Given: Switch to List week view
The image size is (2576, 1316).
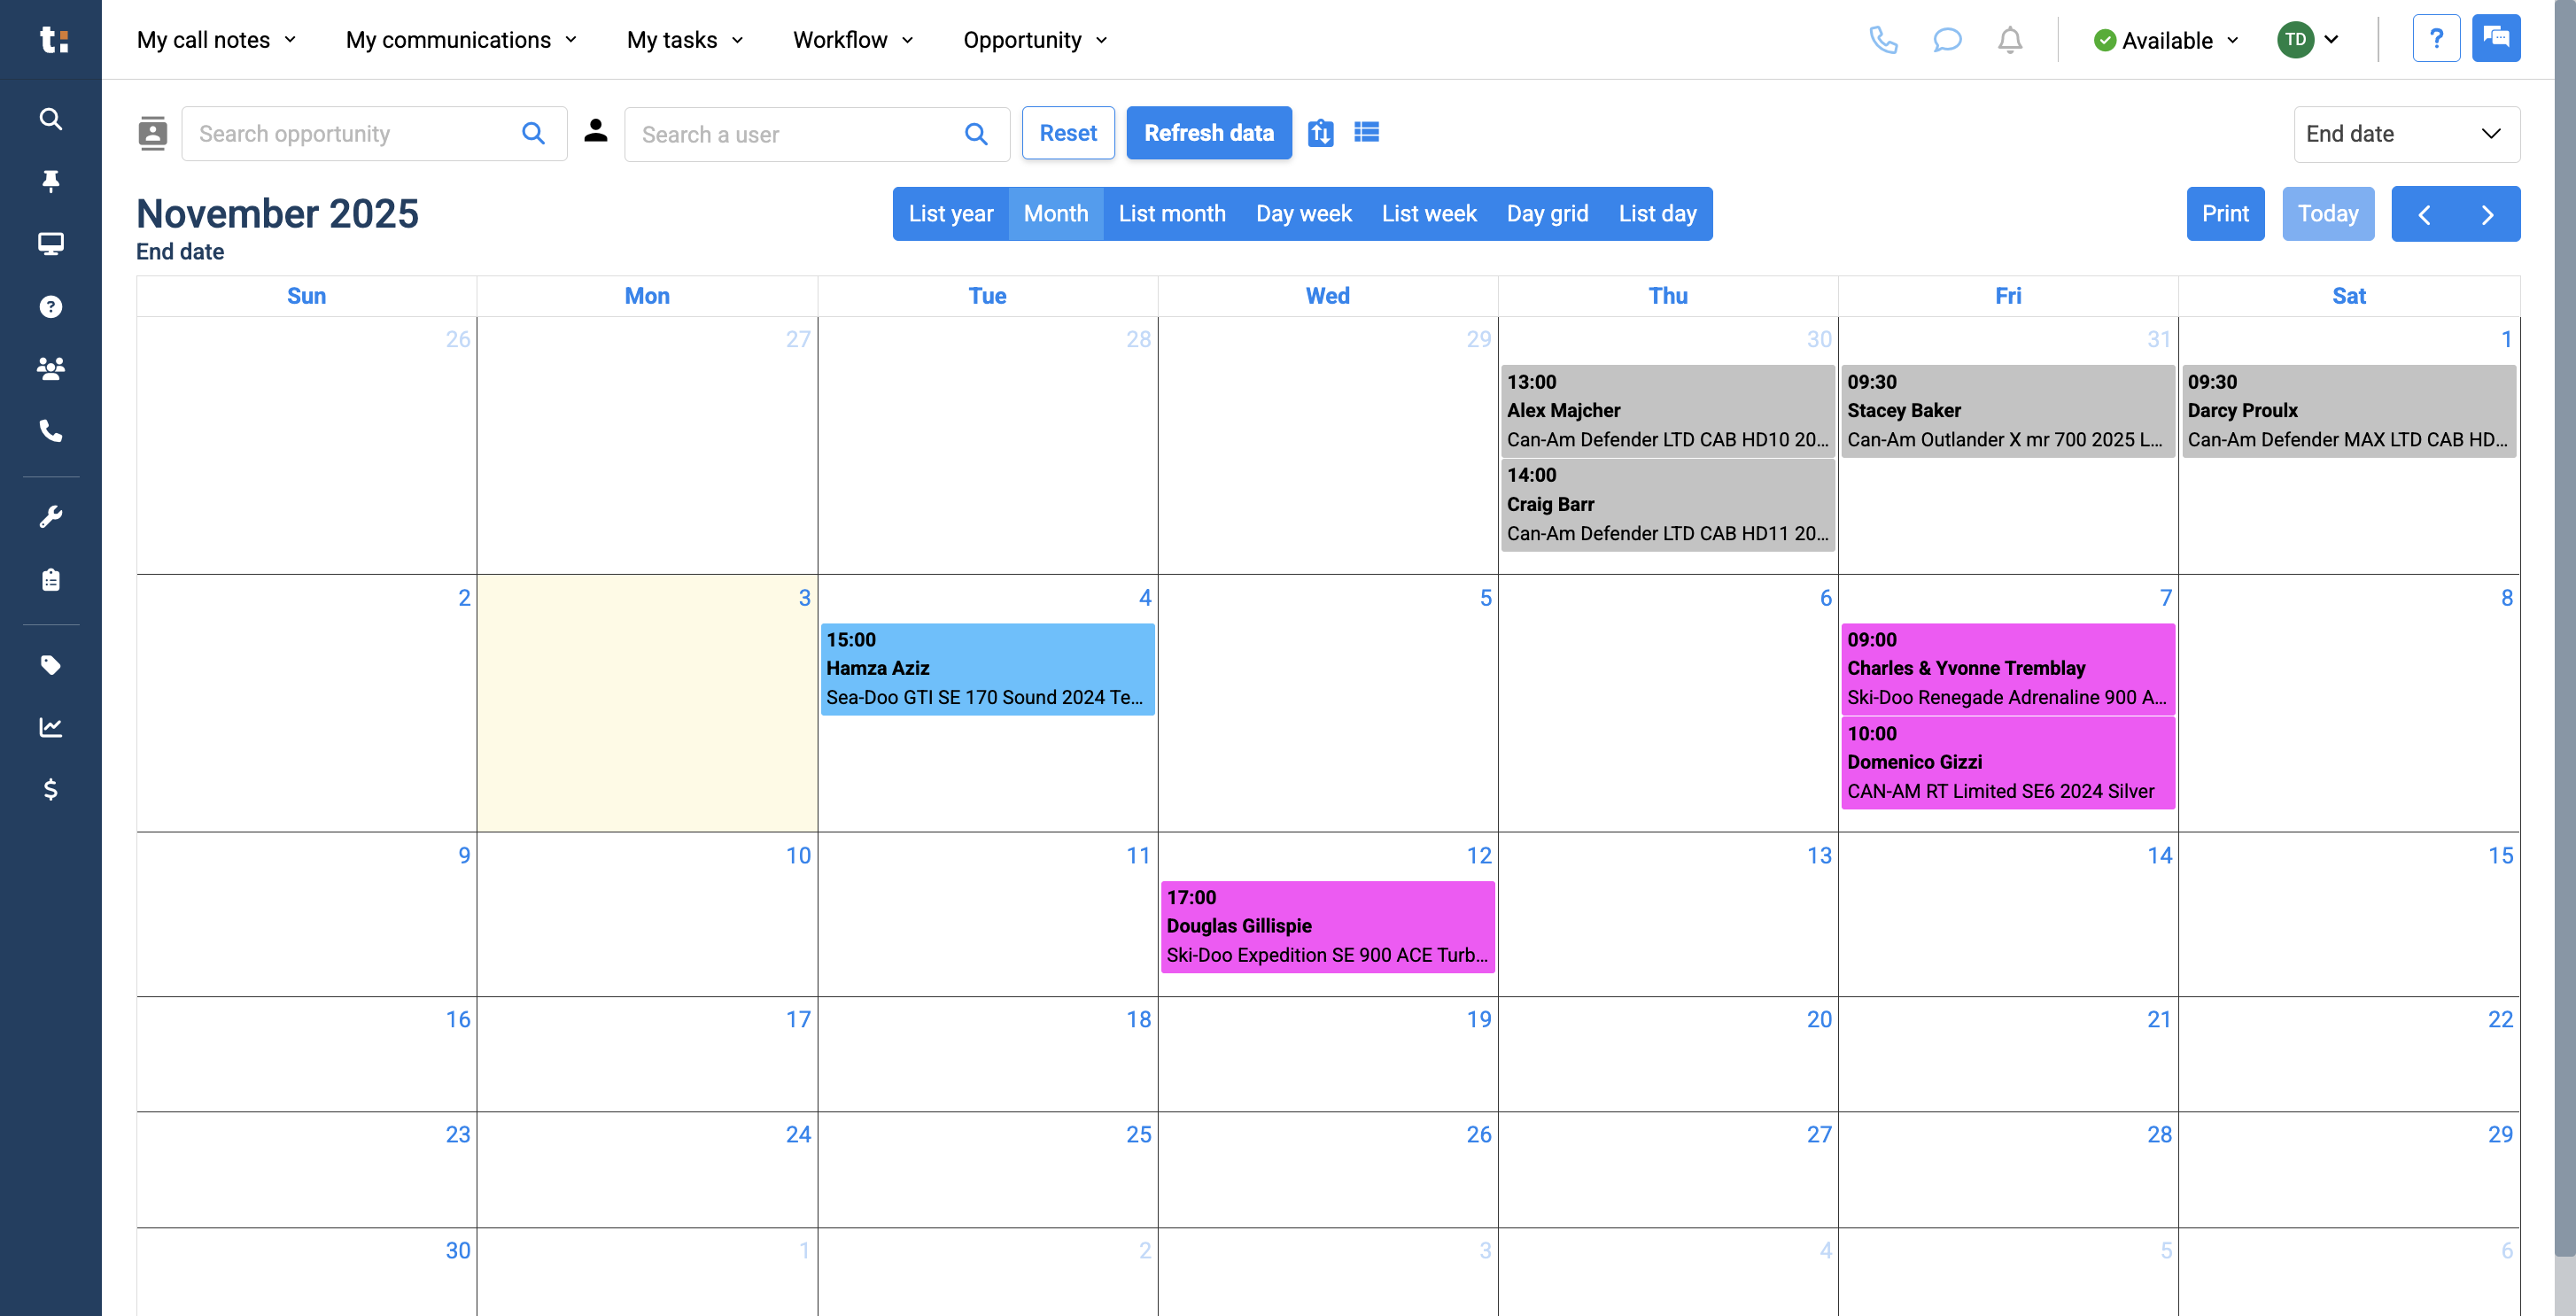Looking at the screenshot, I should [1429, 213].
